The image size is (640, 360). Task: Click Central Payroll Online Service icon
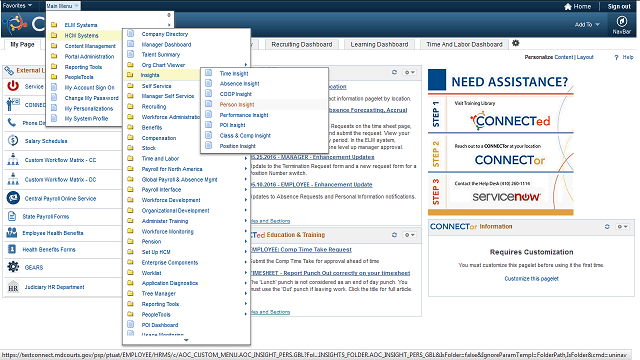pyautogui.click(x=13, y=198)
